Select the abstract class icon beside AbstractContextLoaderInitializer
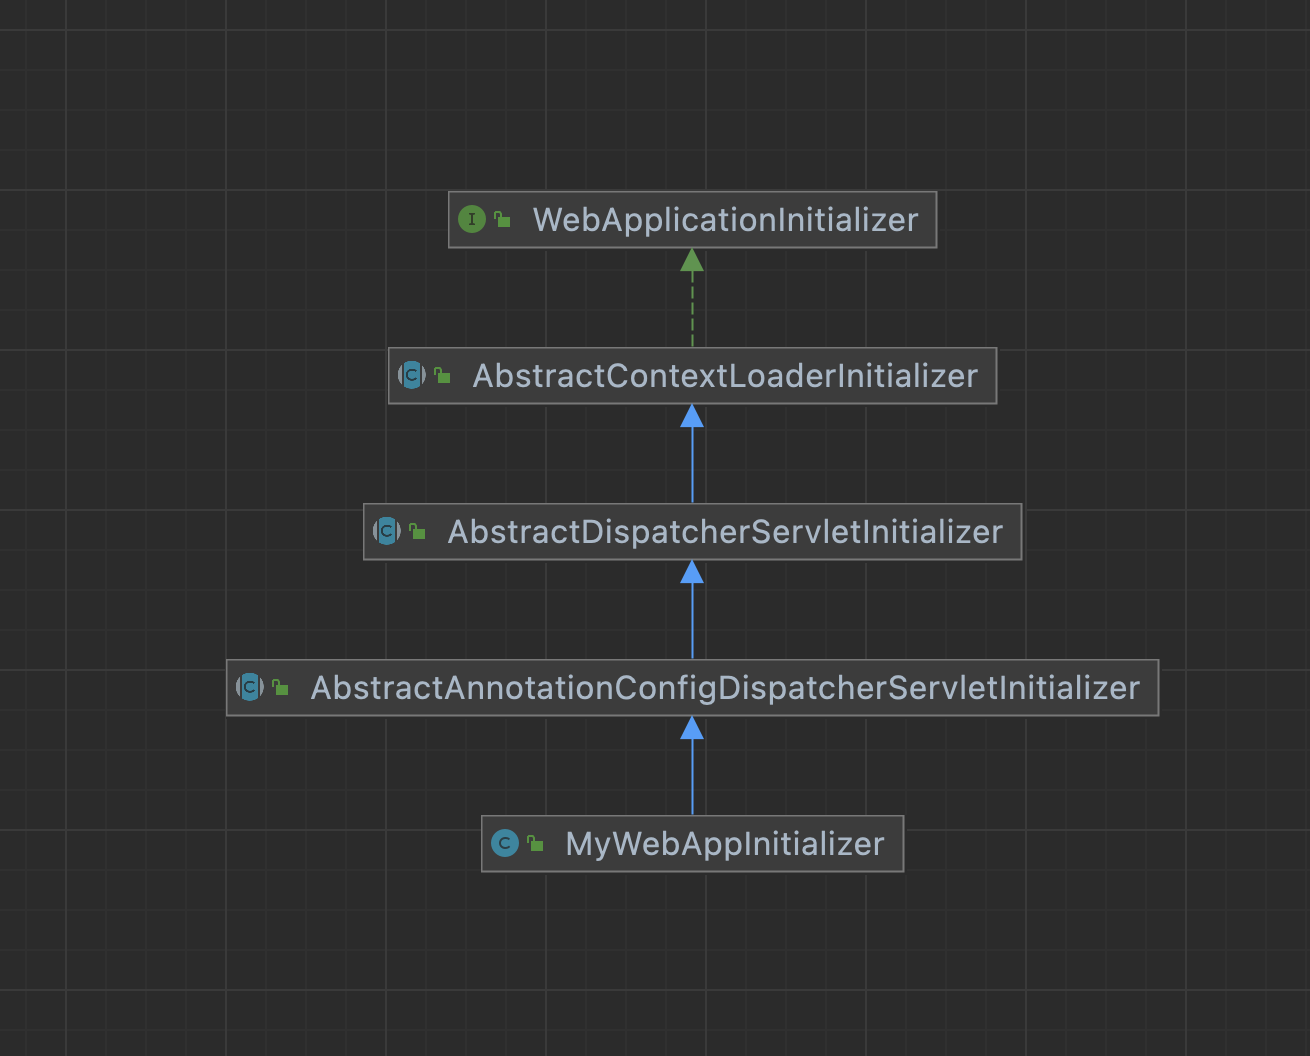1310x1056 pixels. (412, 375)
